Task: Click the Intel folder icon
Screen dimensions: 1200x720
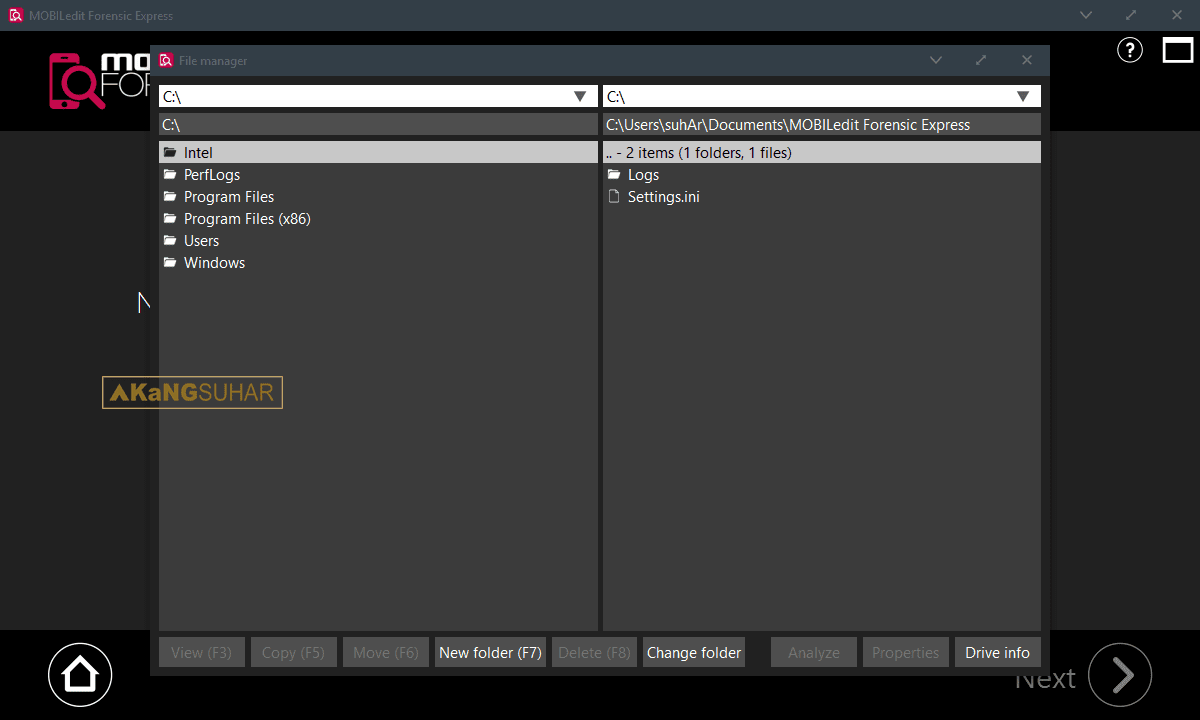Action: (x=170, y=153)
